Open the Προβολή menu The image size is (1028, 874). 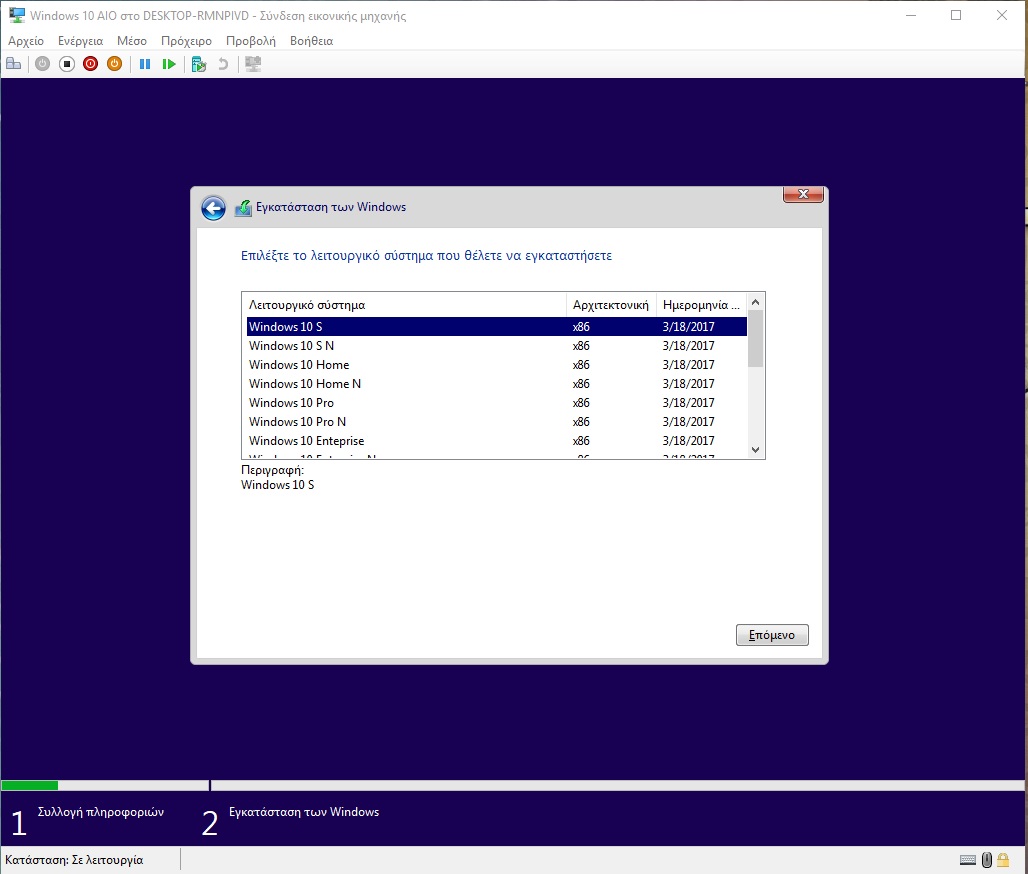click(250, 41)
